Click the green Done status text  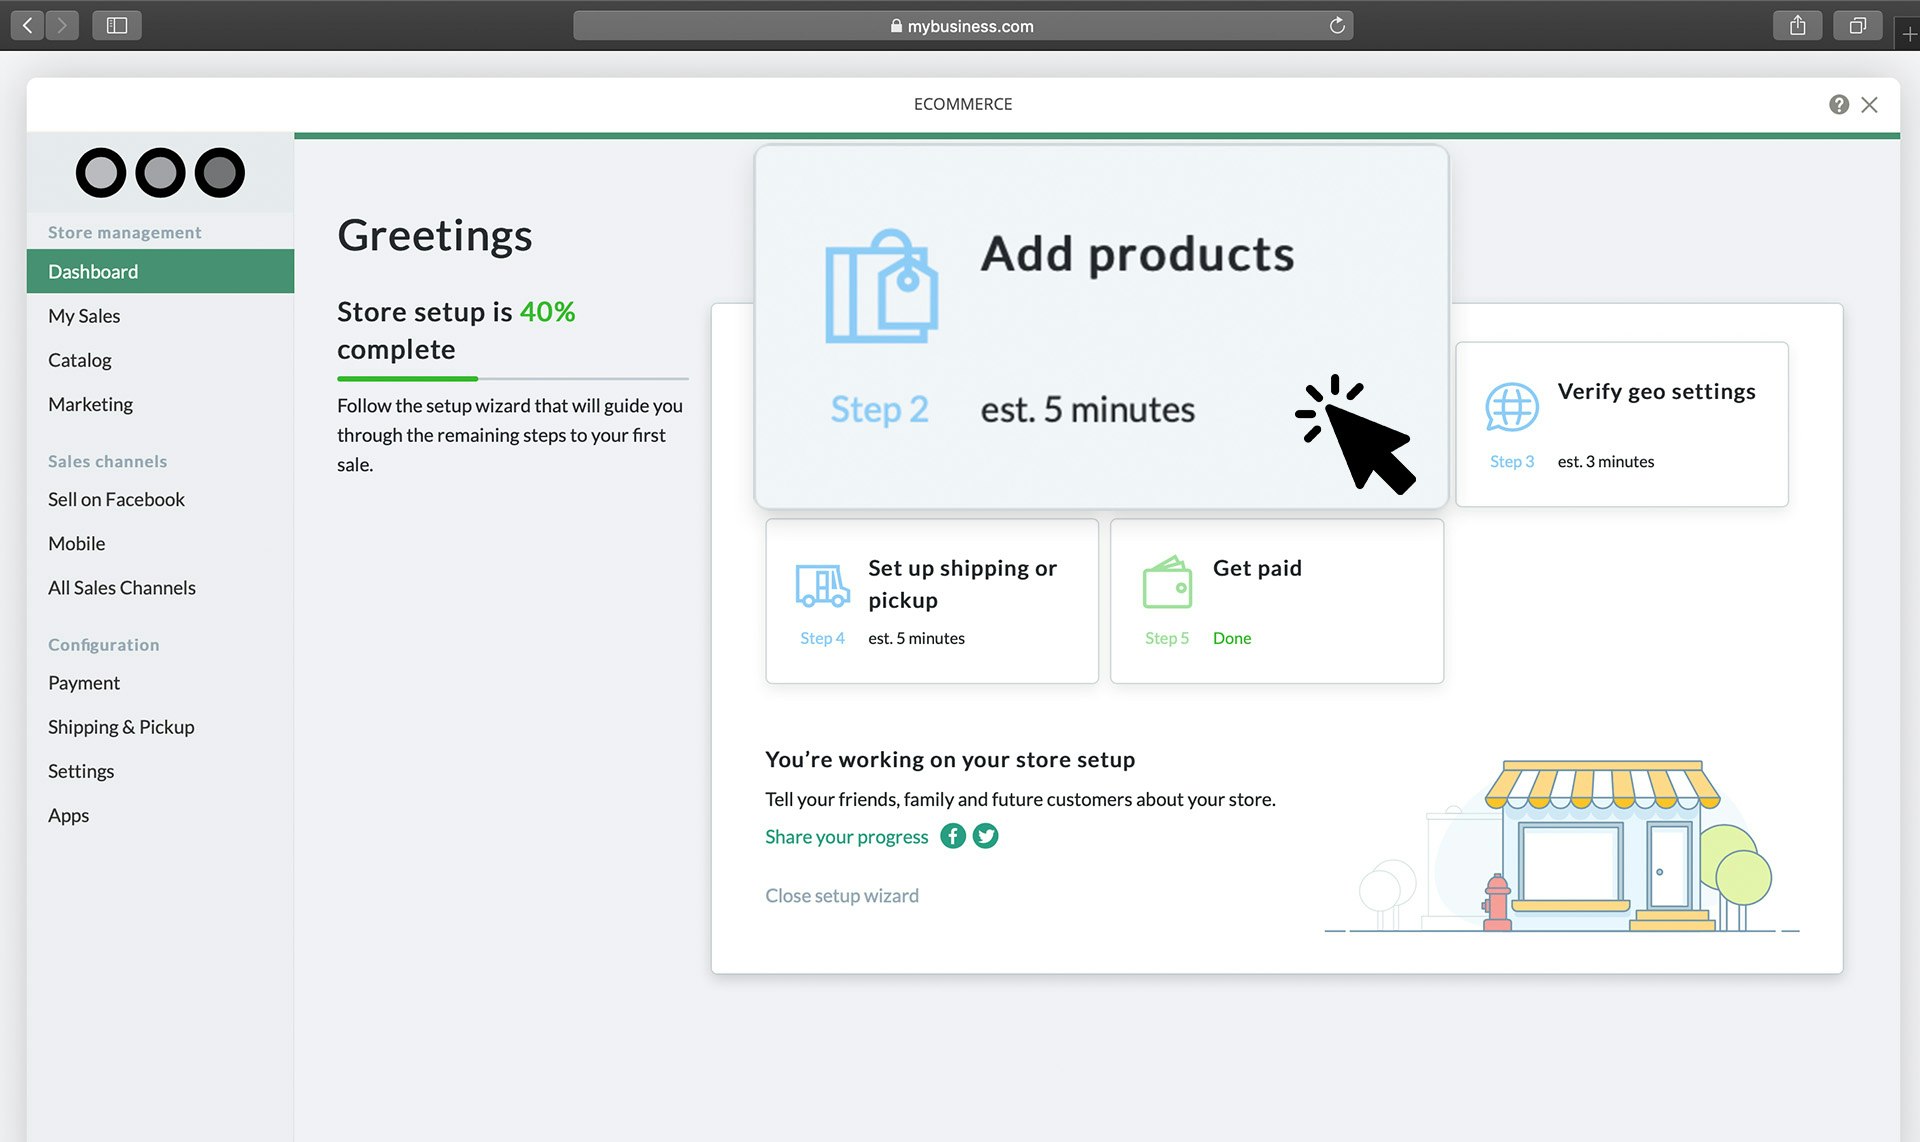point(1232,638)
